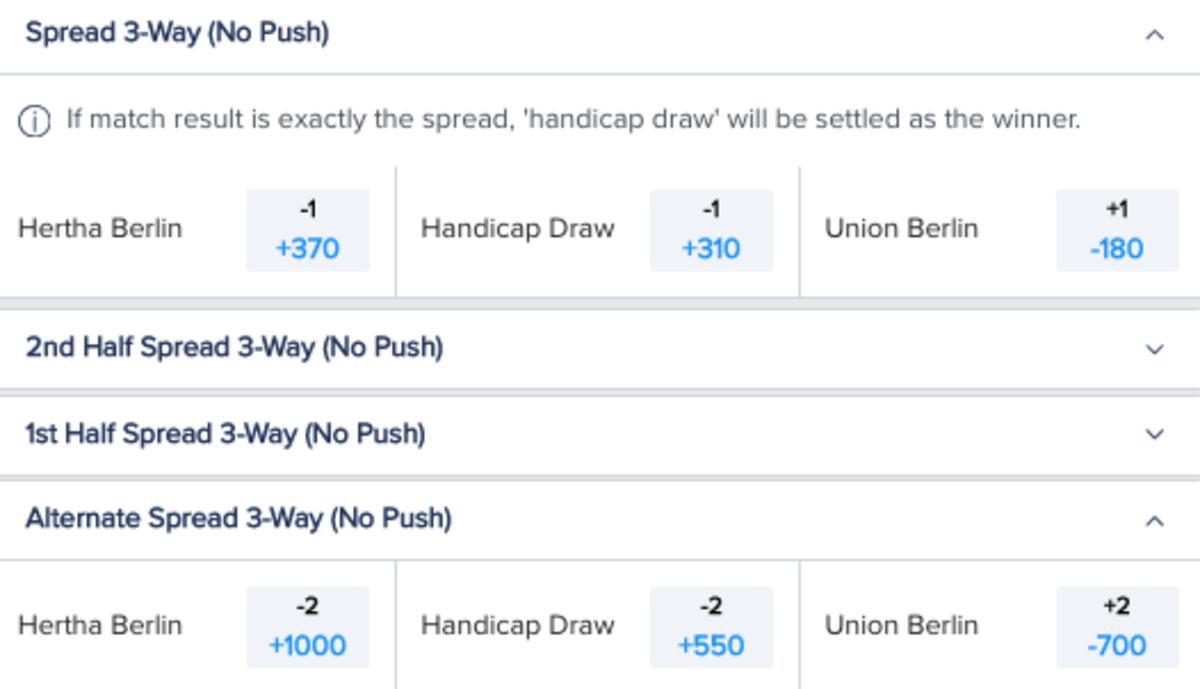Click Handicap Draw label in Alternate Spread row
Image resolution: width=1200 pixels, height=689 pixels.
point(517,625)
